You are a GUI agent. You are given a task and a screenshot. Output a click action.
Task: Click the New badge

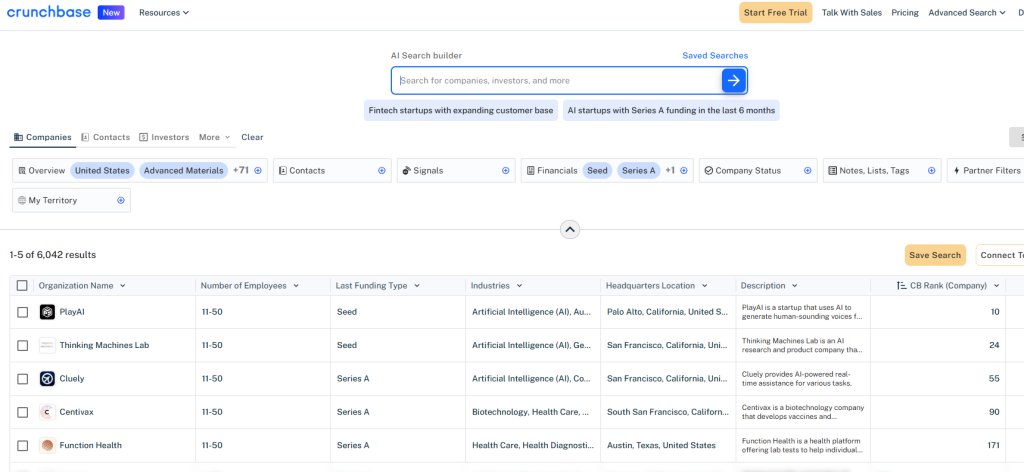tap(112, 12)
